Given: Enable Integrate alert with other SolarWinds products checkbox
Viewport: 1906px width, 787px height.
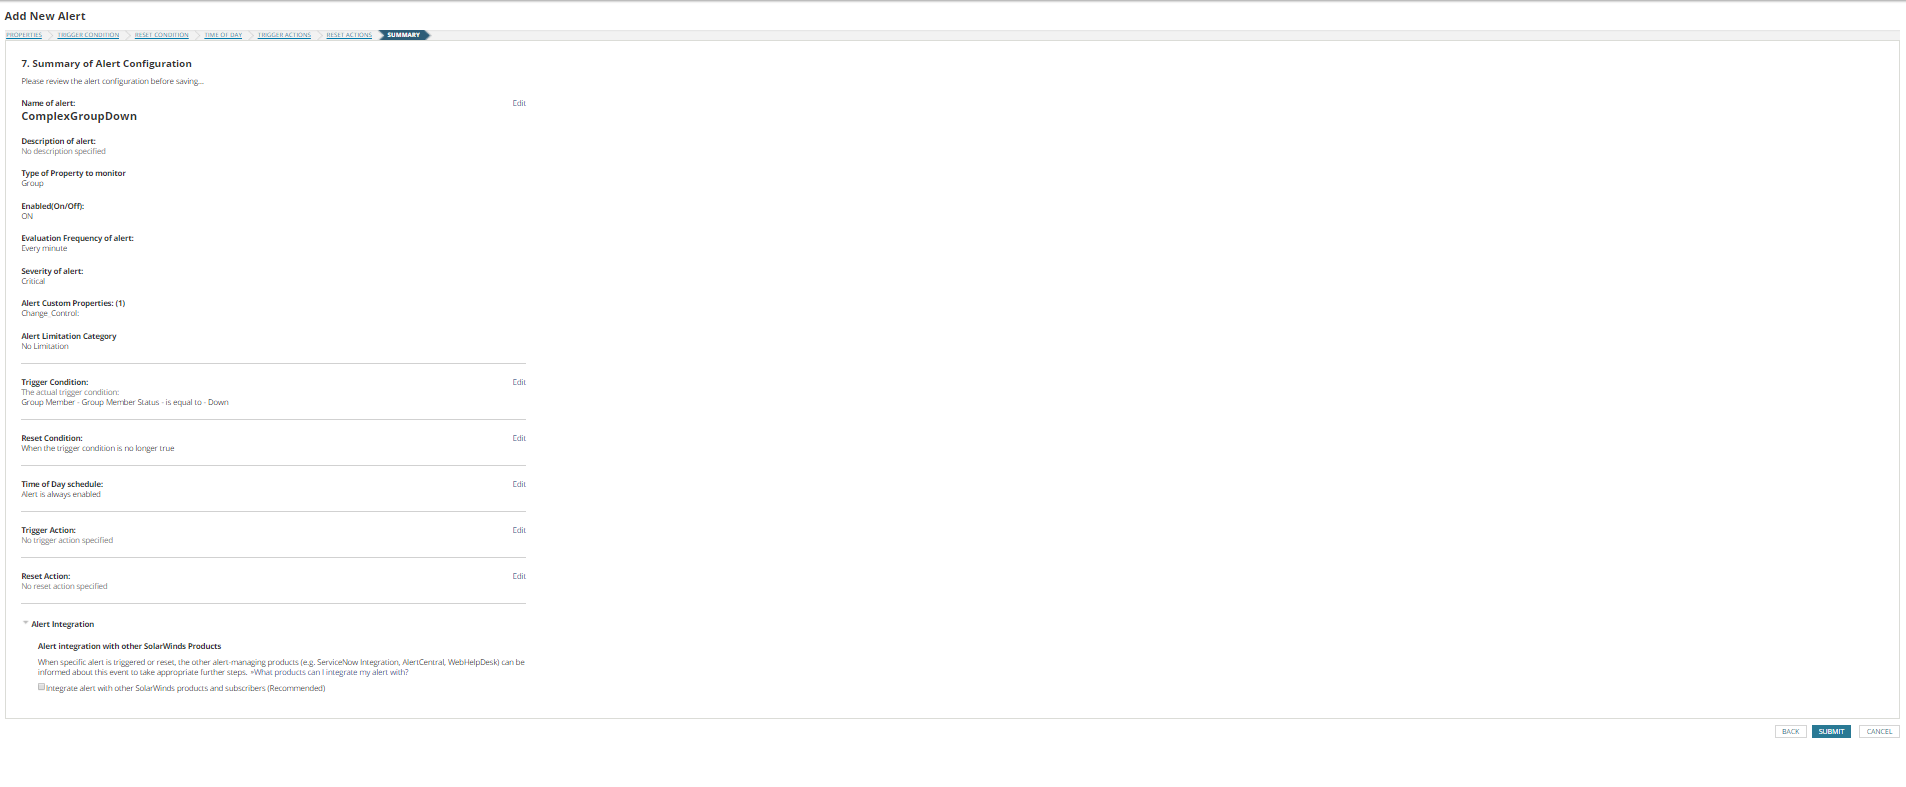Looking at the screenshot, I should (41, 687).
